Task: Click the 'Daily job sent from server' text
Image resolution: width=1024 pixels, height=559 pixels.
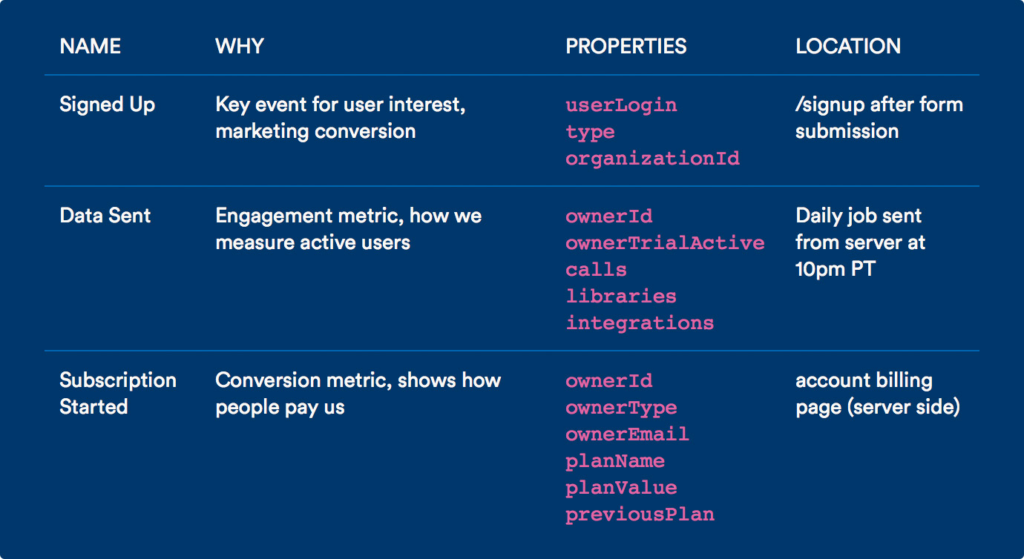Action: 860,229
